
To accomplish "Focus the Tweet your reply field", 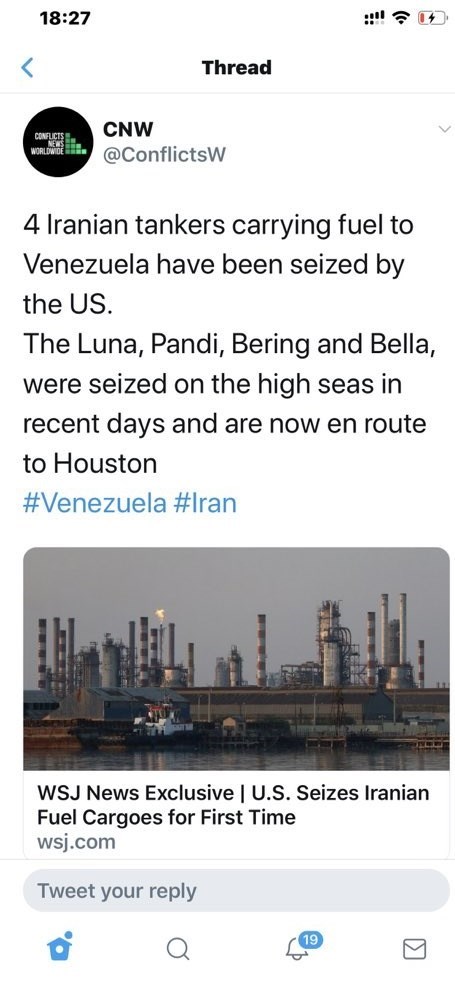I will 236,890.
